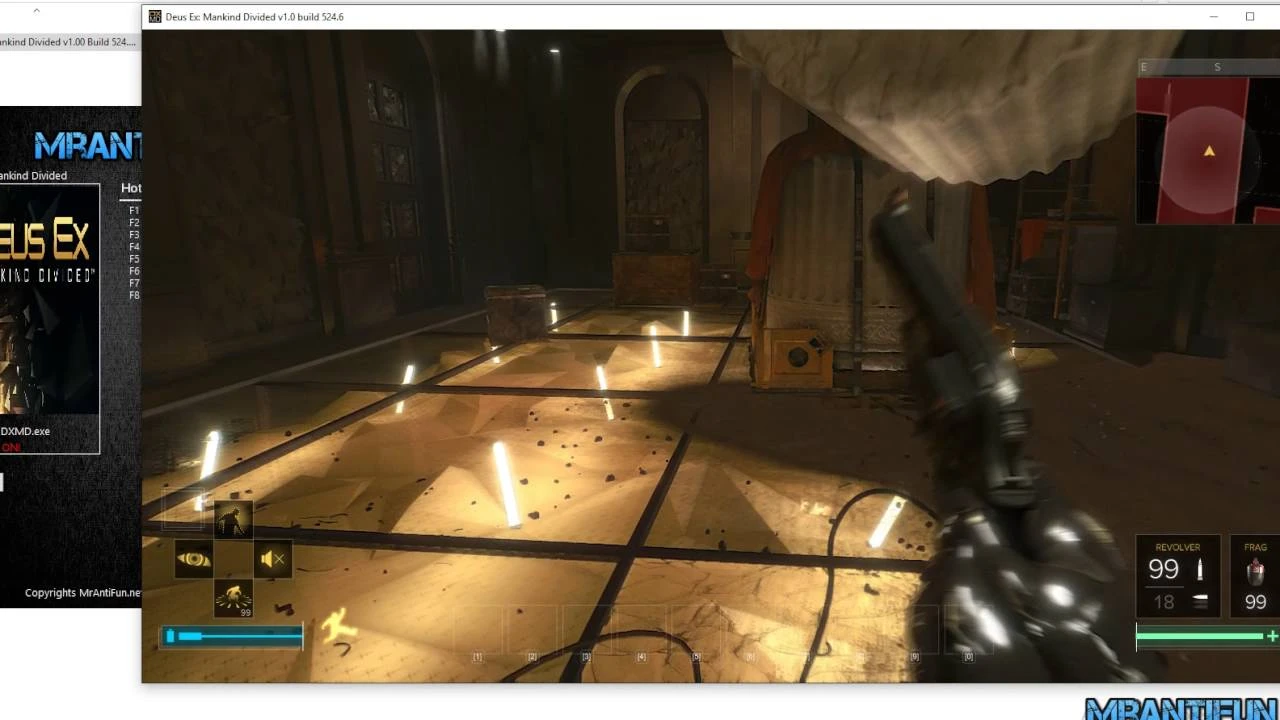Select the Smart Vision eye icon
Screen dimensions: 1280x720
pos(193,559)
